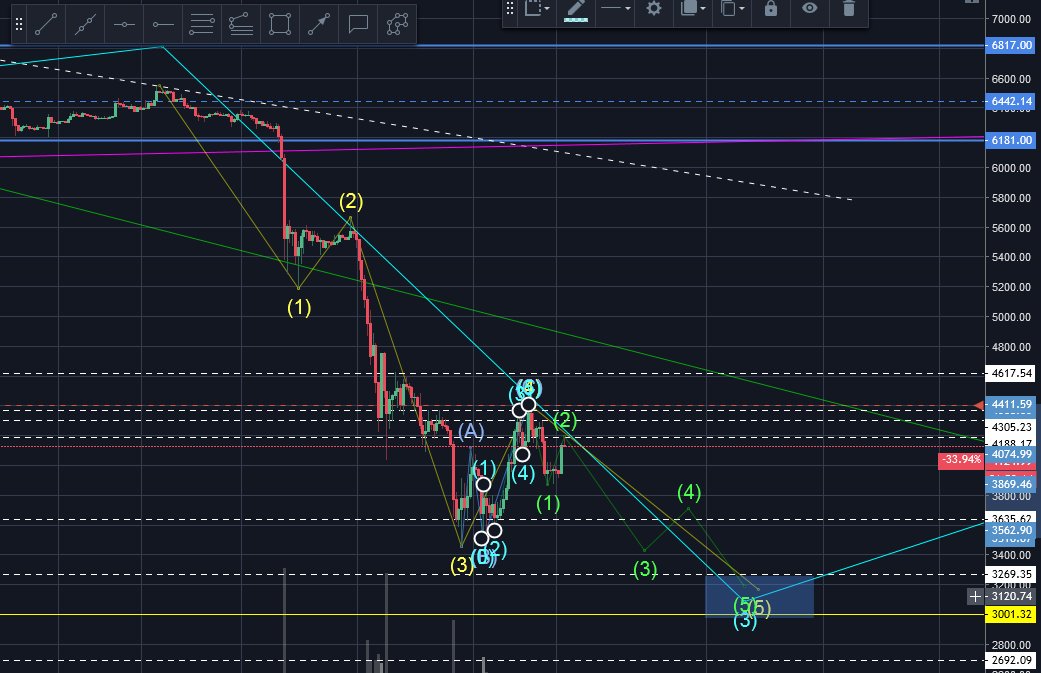The height and width of the screenshot is (673, 1041).
Task: Select the connected-nodes pattern tool
Action: [x=397, y=25]
